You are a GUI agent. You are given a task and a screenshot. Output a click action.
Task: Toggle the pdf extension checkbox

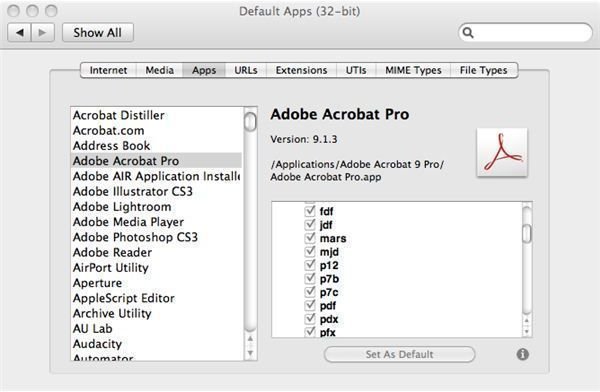pyautogui.click(x=310, y=305)
